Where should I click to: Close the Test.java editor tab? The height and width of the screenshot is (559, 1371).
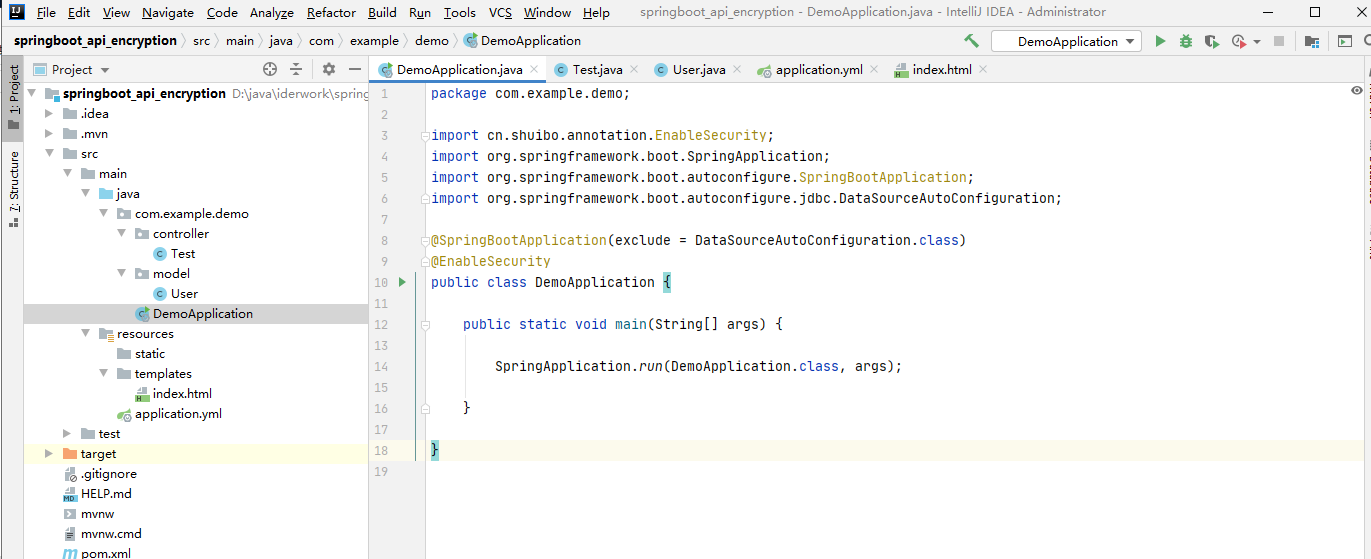pos(636,69)
